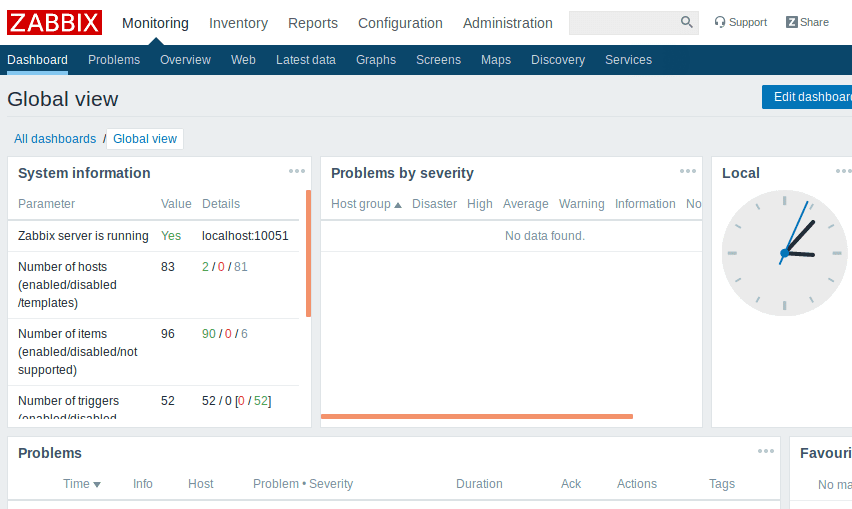Open Problems by severity widget menu dots

(x=688, y=171)
